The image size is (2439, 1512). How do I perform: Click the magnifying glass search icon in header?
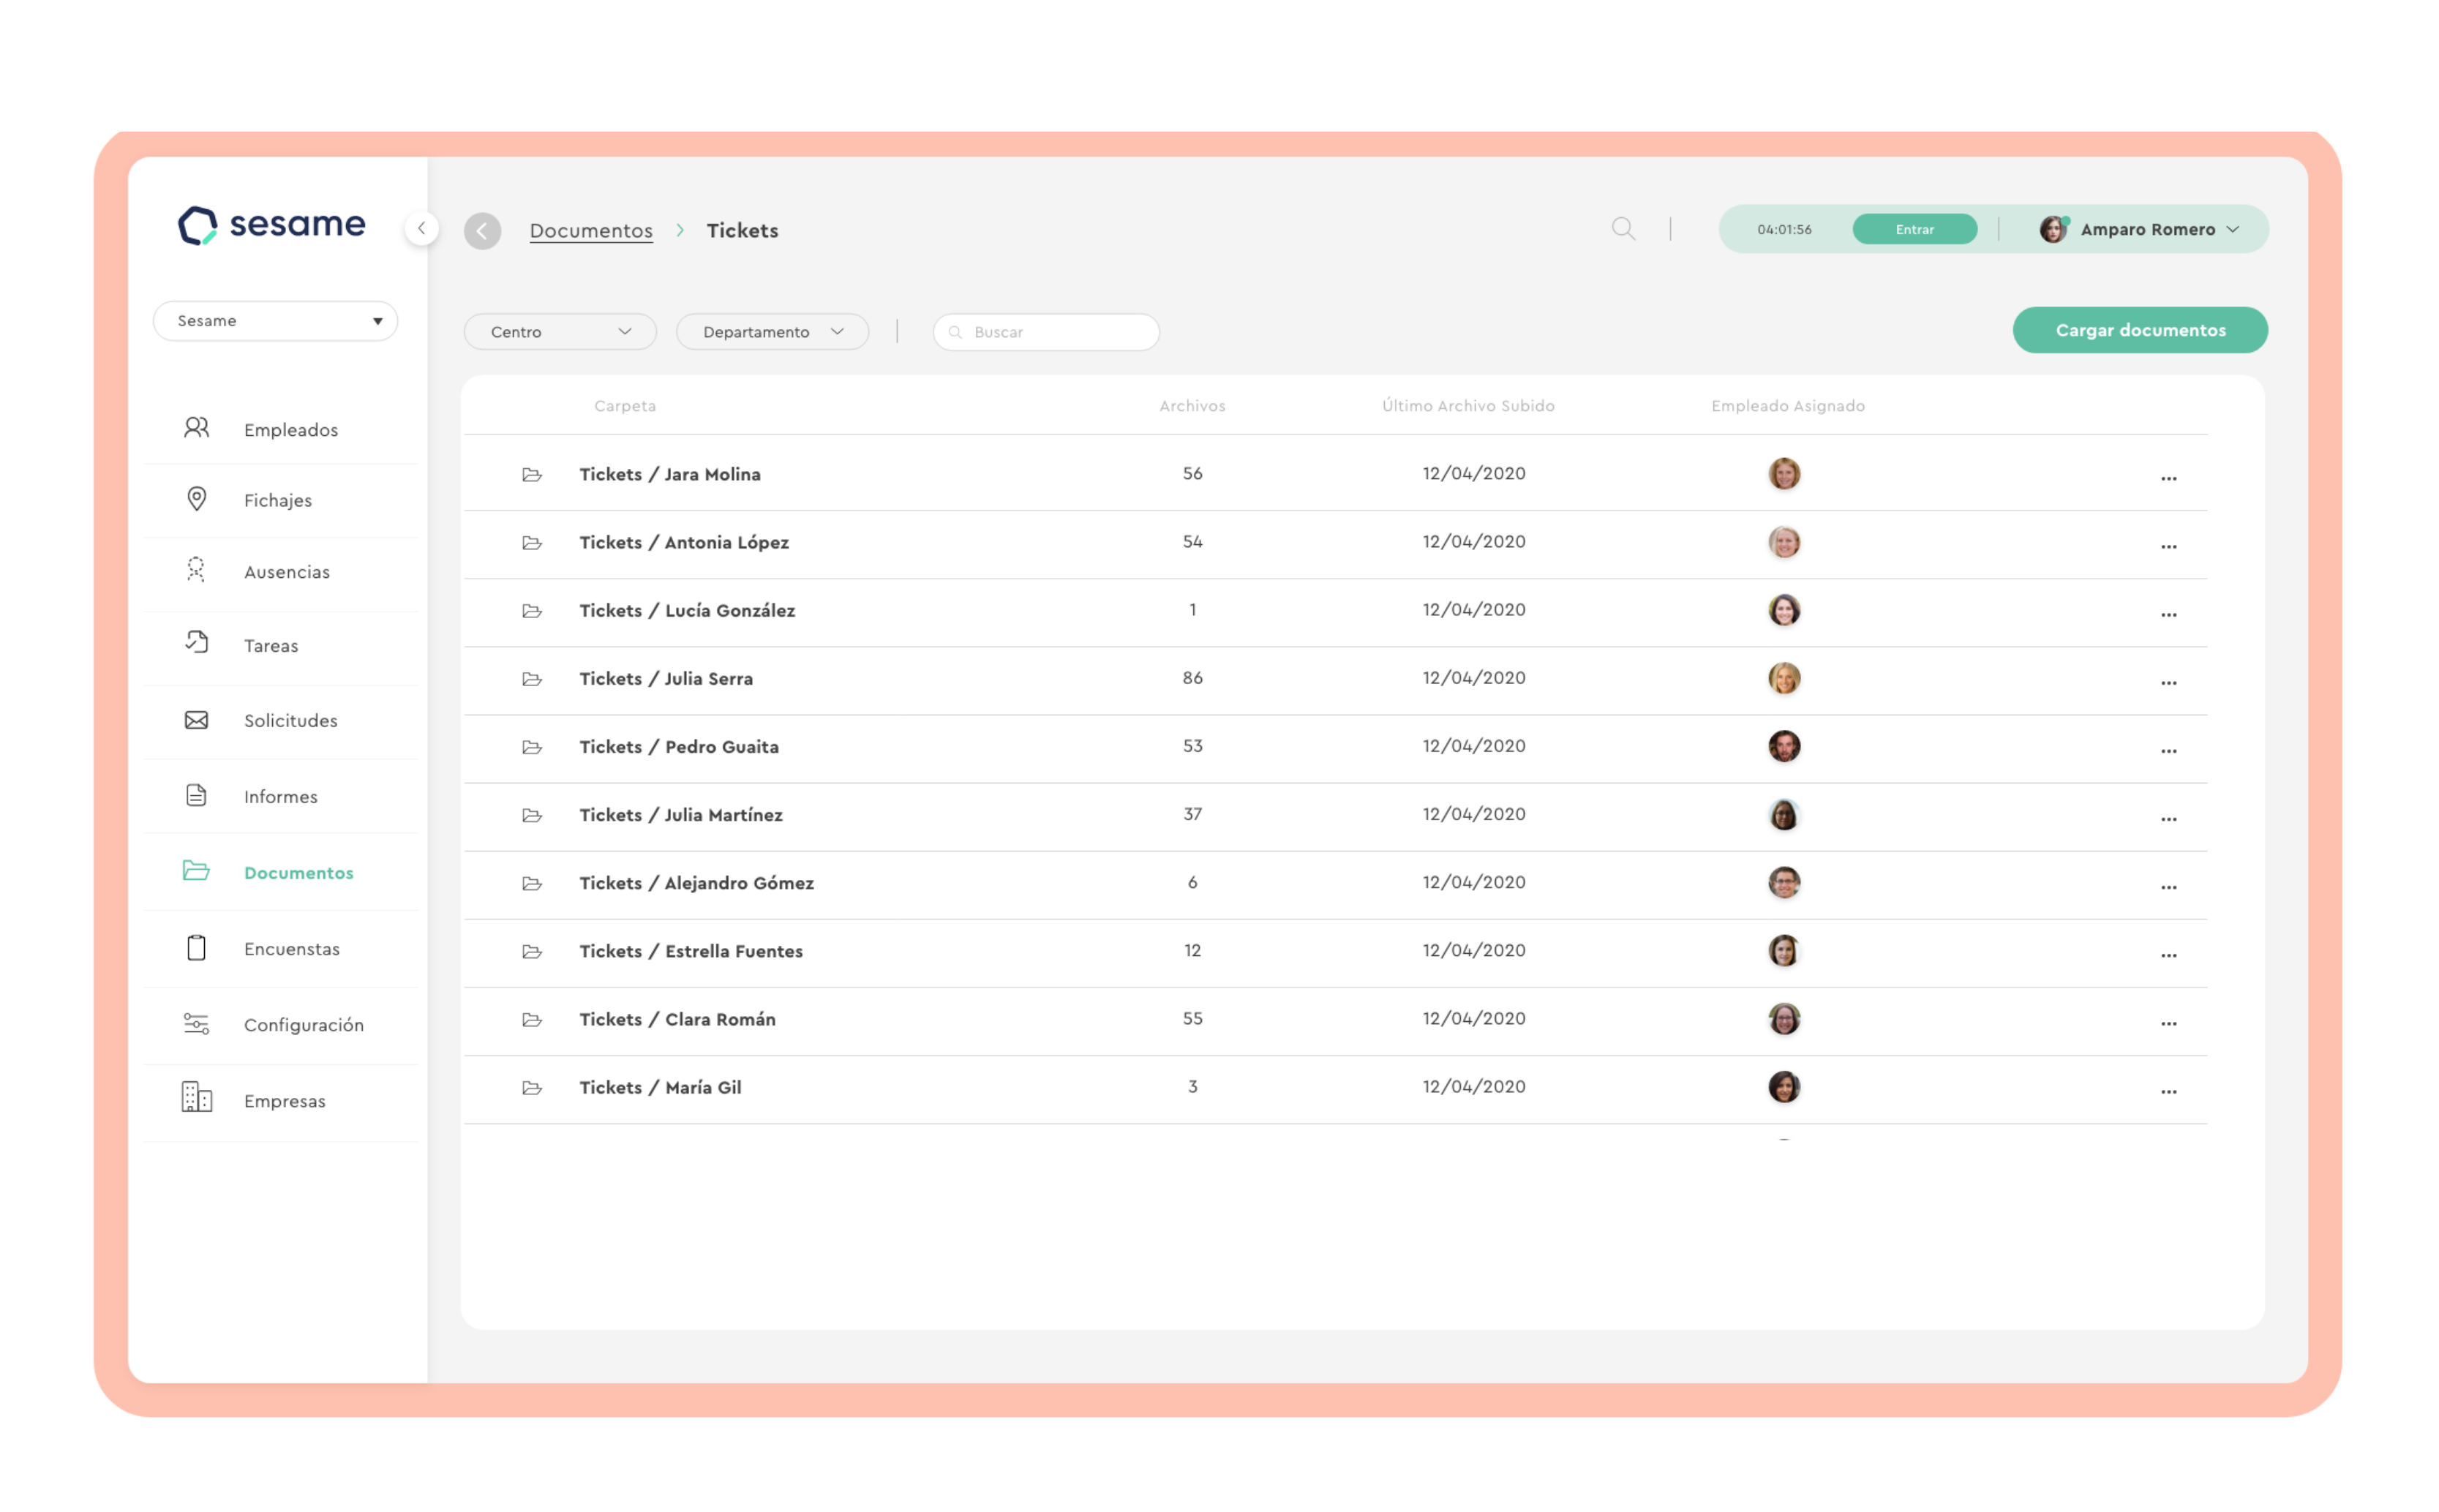tap(1623, 229)
